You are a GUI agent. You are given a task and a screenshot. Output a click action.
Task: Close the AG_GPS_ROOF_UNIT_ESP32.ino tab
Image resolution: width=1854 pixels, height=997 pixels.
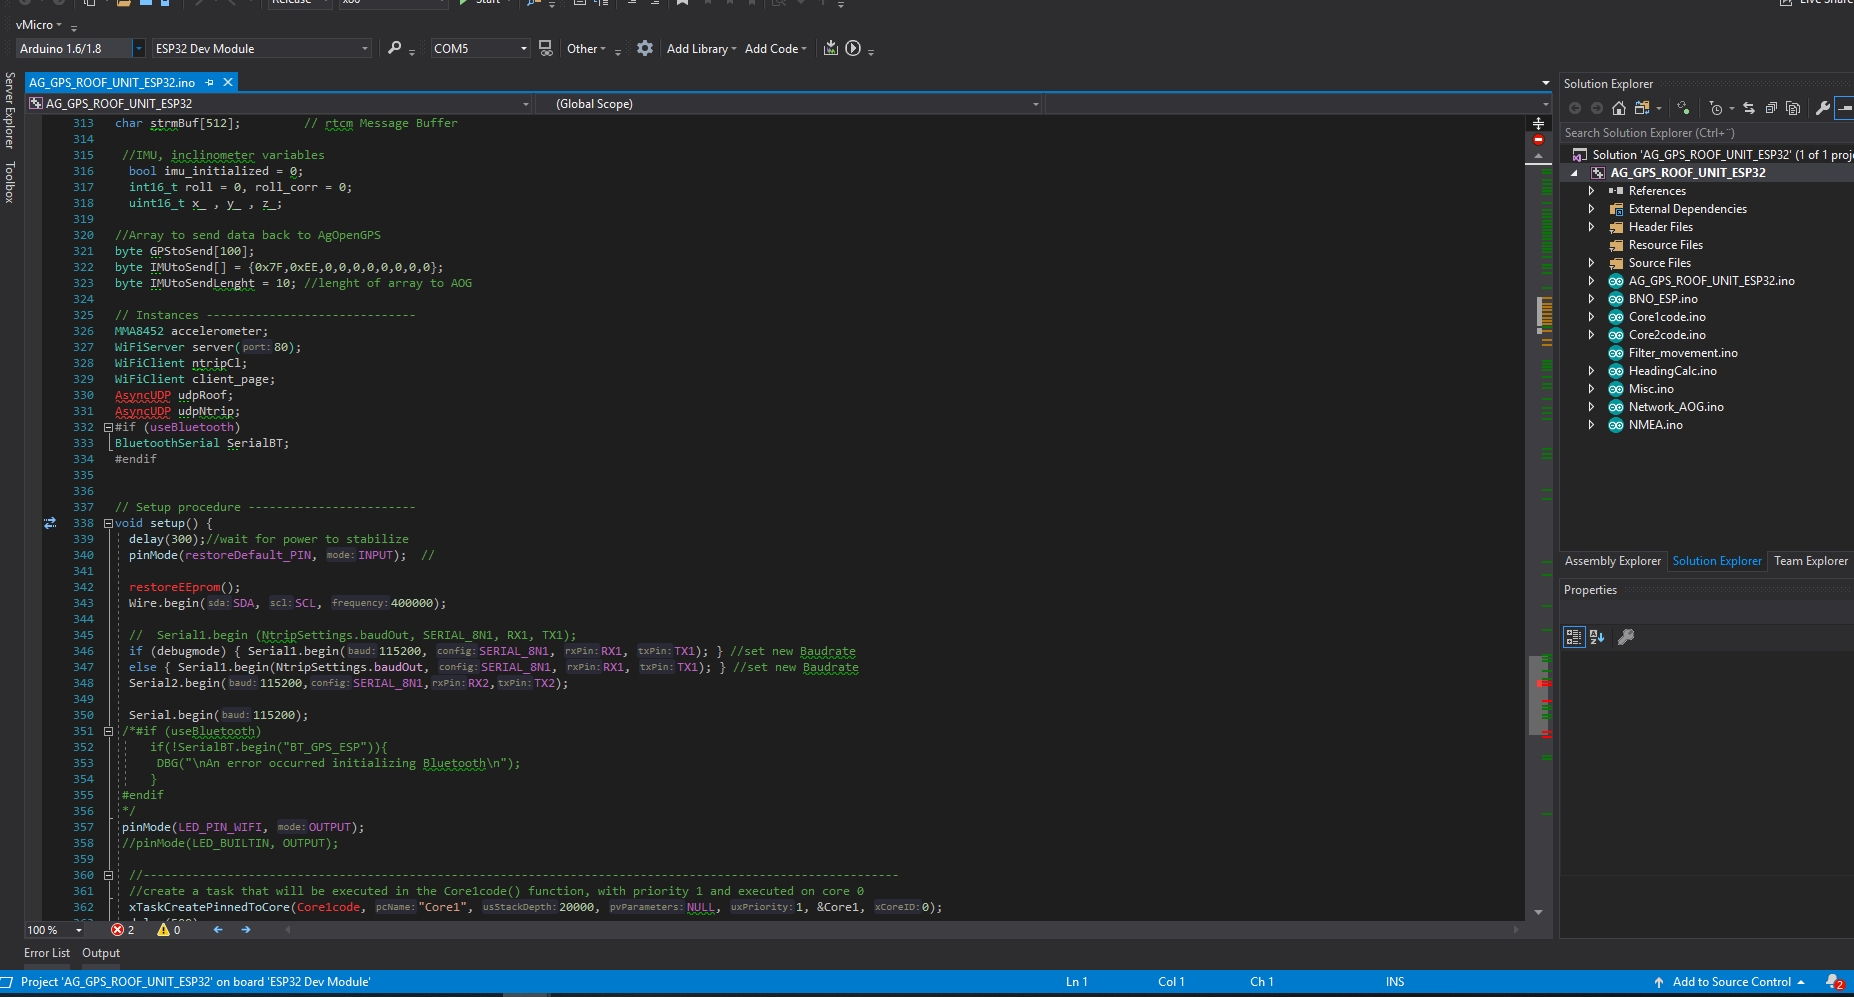228,83
